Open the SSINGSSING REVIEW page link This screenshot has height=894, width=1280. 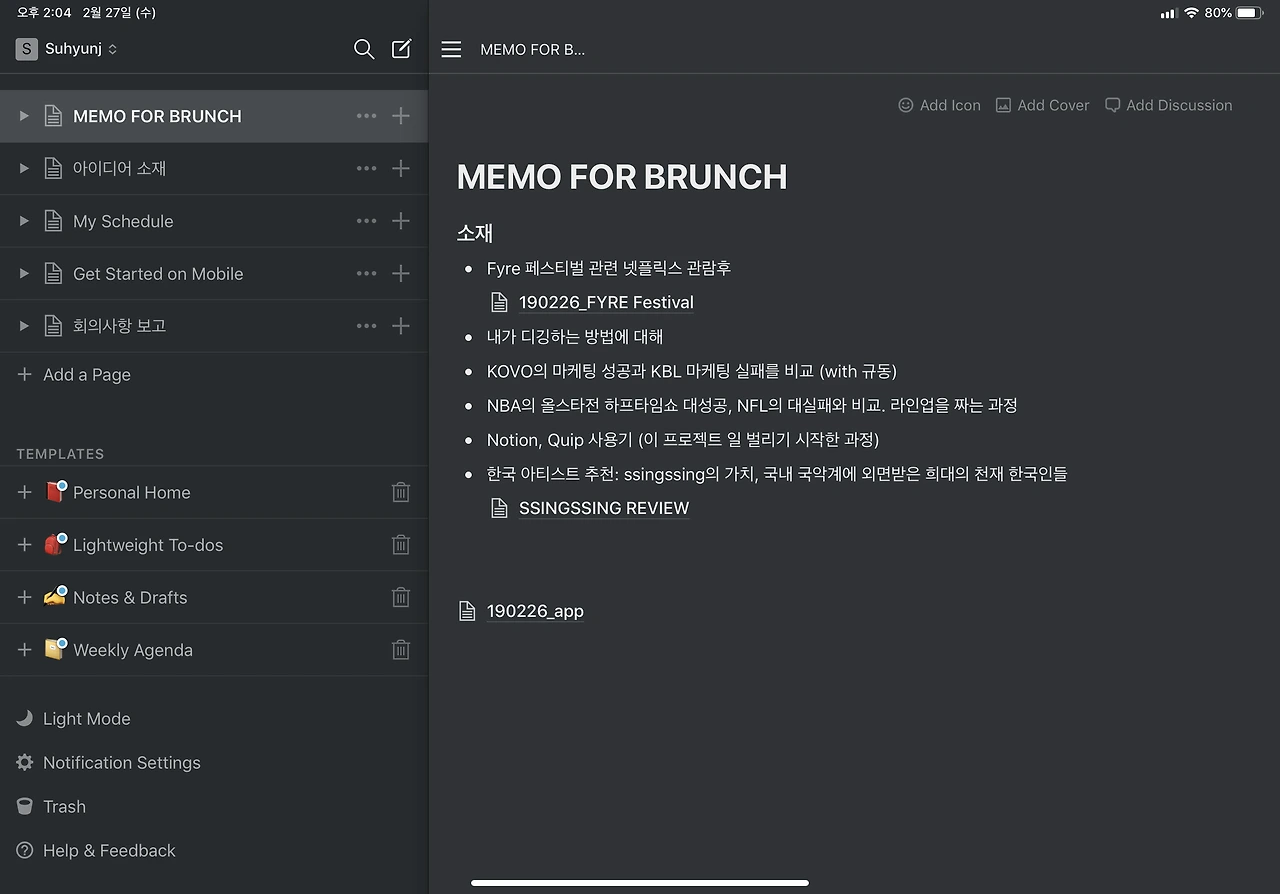[603, 508]
